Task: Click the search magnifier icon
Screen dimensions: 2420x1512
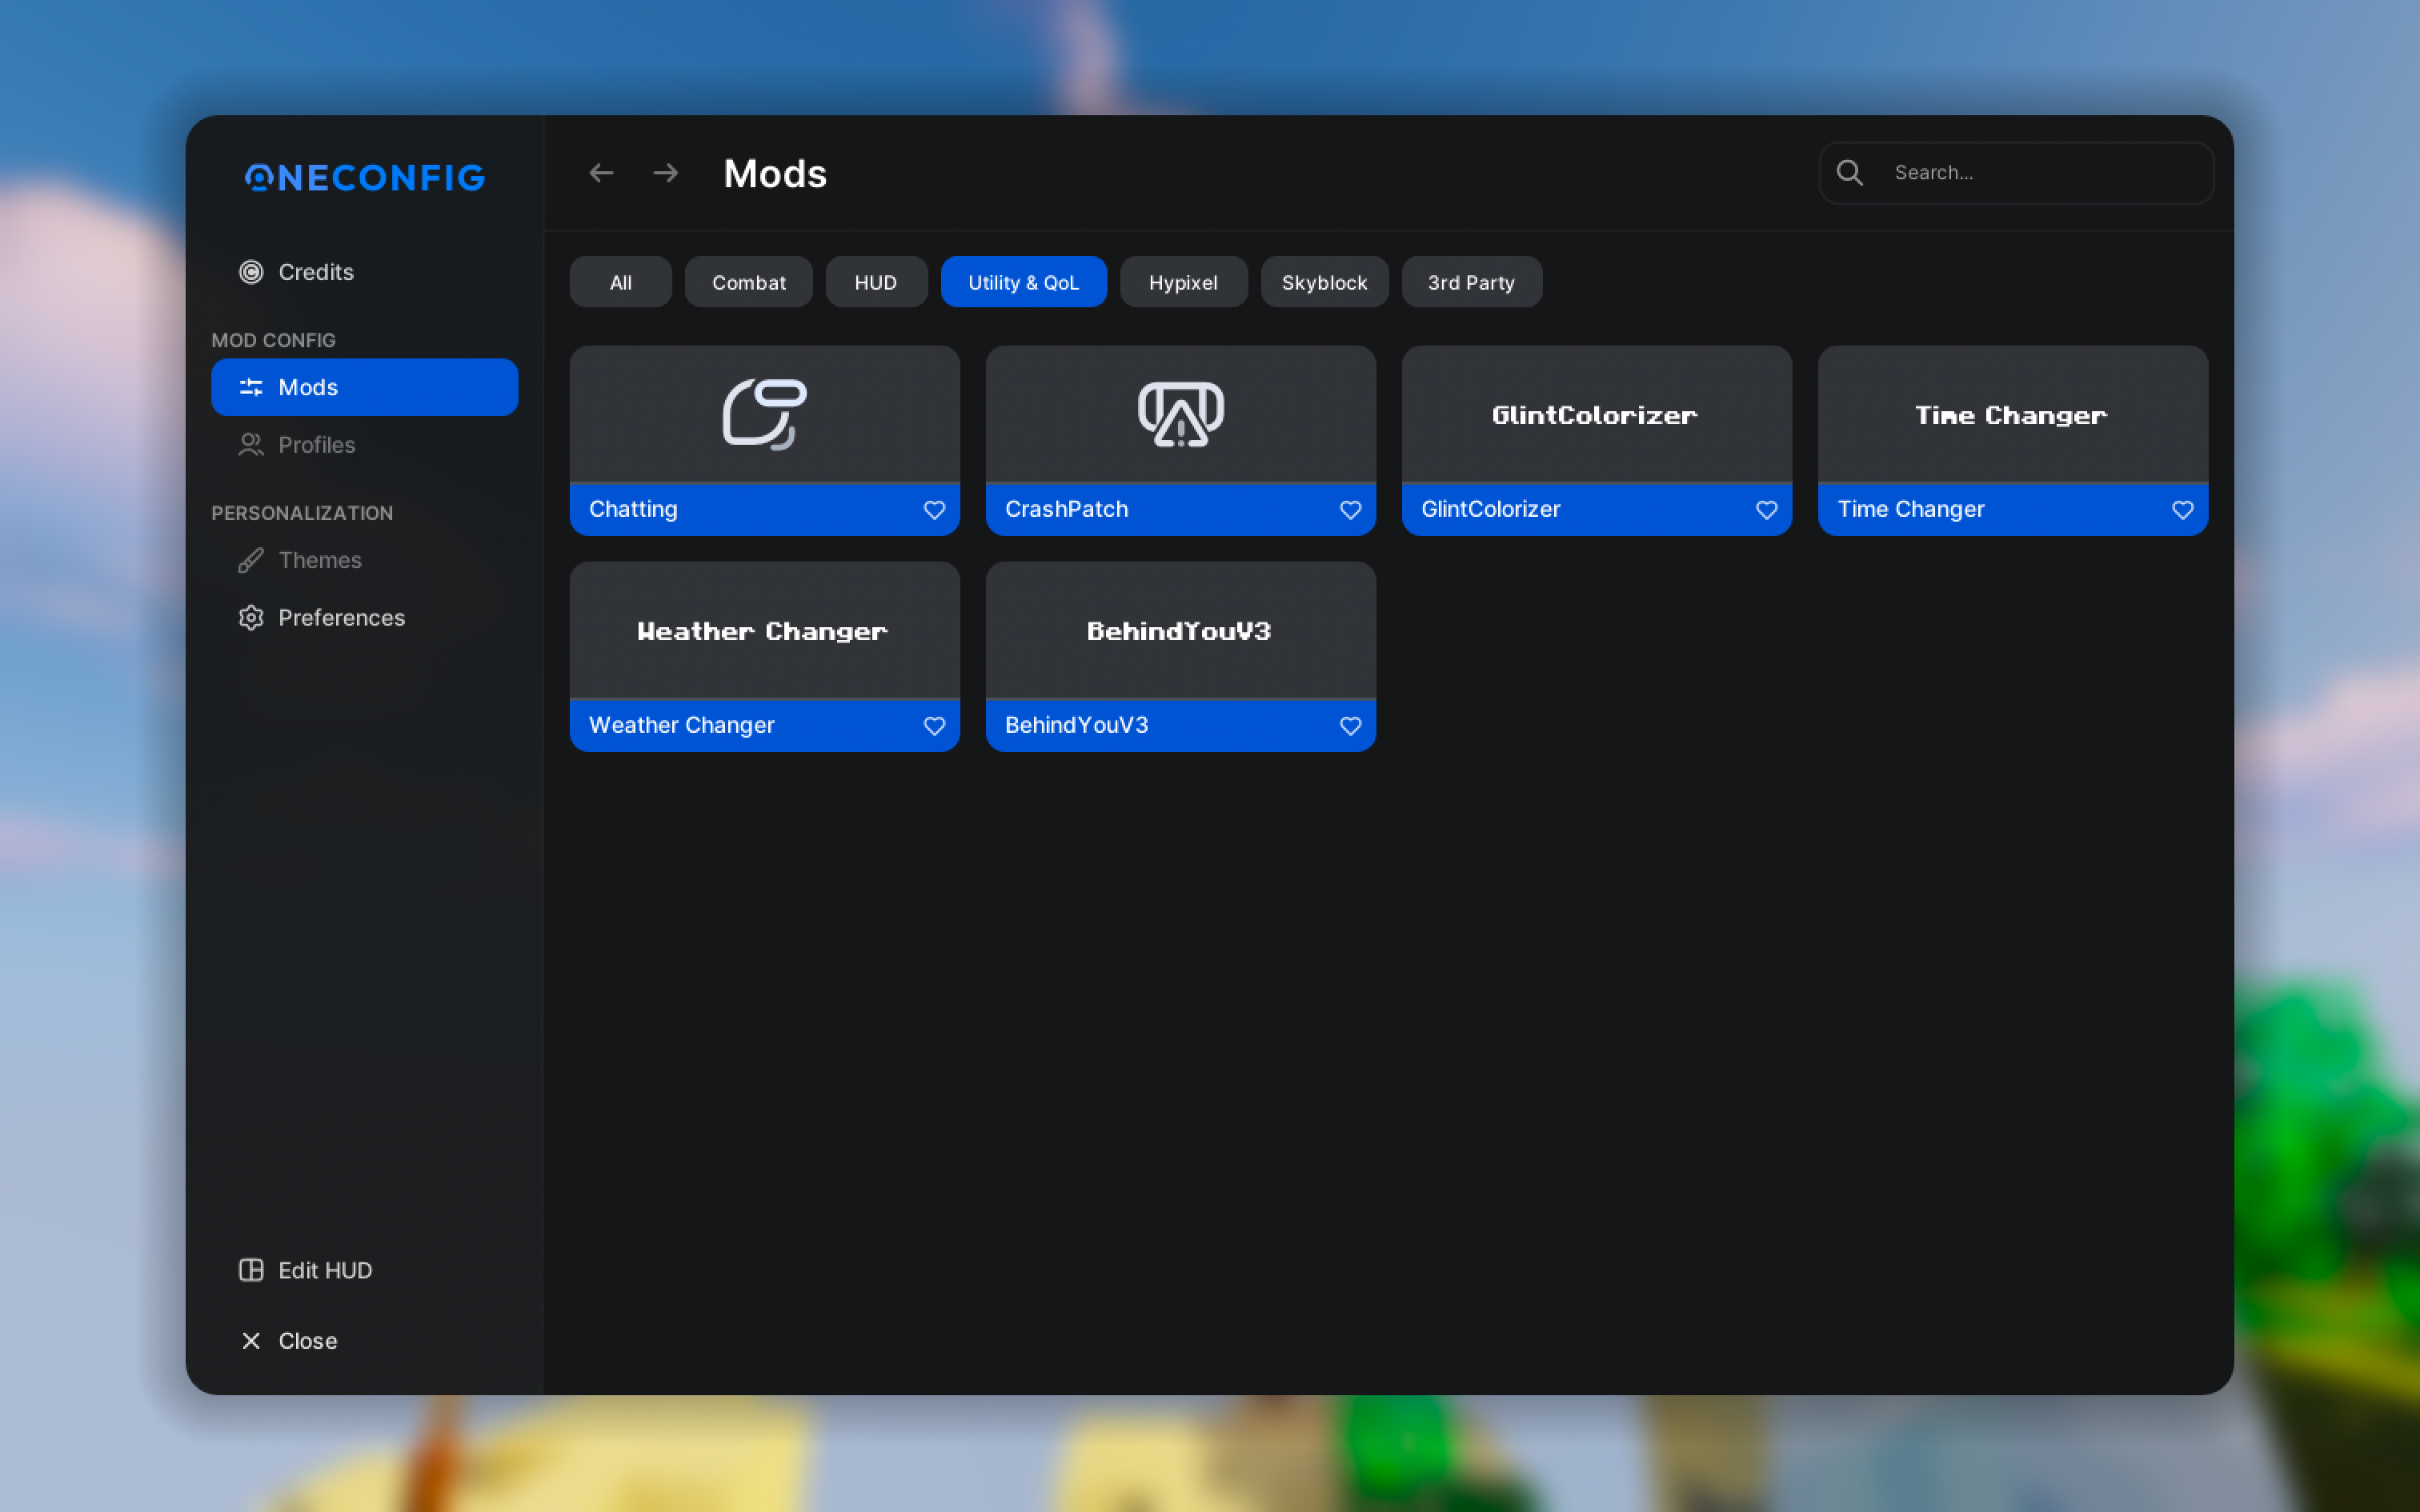Action: 1850,173
